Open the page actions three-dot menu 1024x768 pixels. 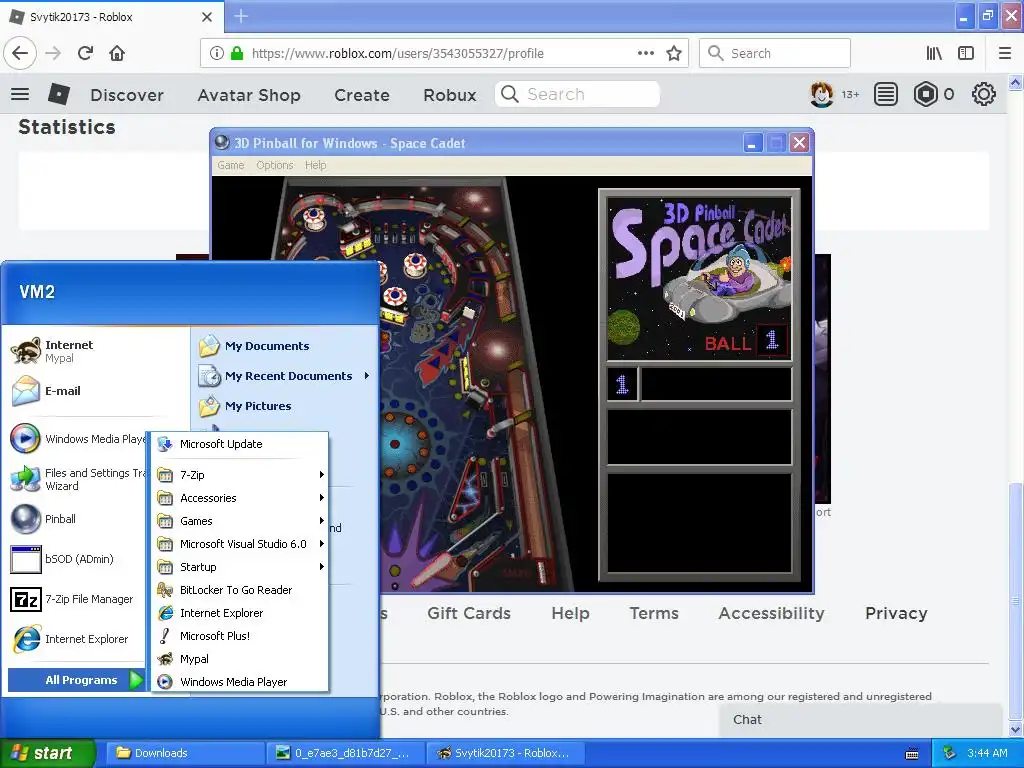tap(645, 54)
